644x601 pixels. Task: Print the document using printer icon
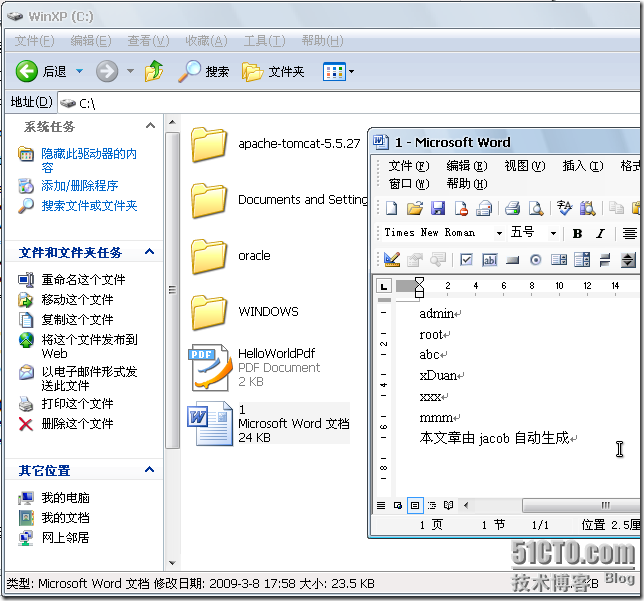click(x=513, y=208)
